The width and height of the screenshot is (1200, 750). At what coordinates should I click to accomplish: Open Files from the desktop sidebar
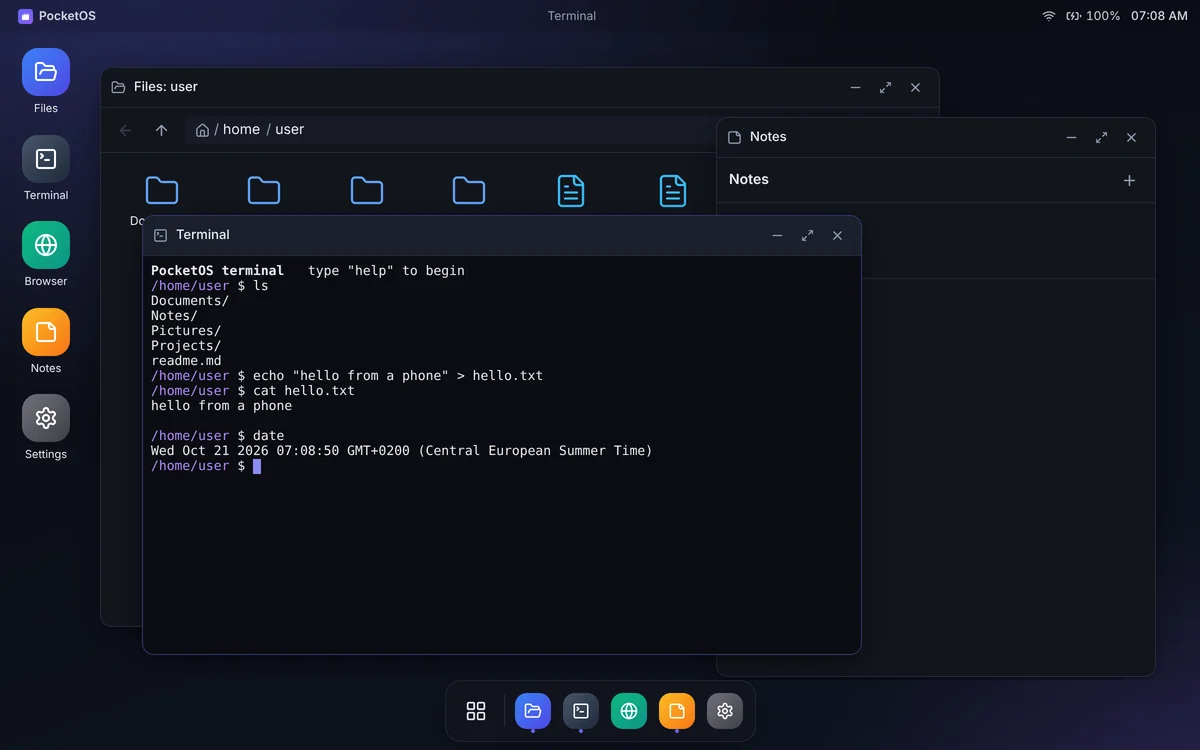coord(46,72)
